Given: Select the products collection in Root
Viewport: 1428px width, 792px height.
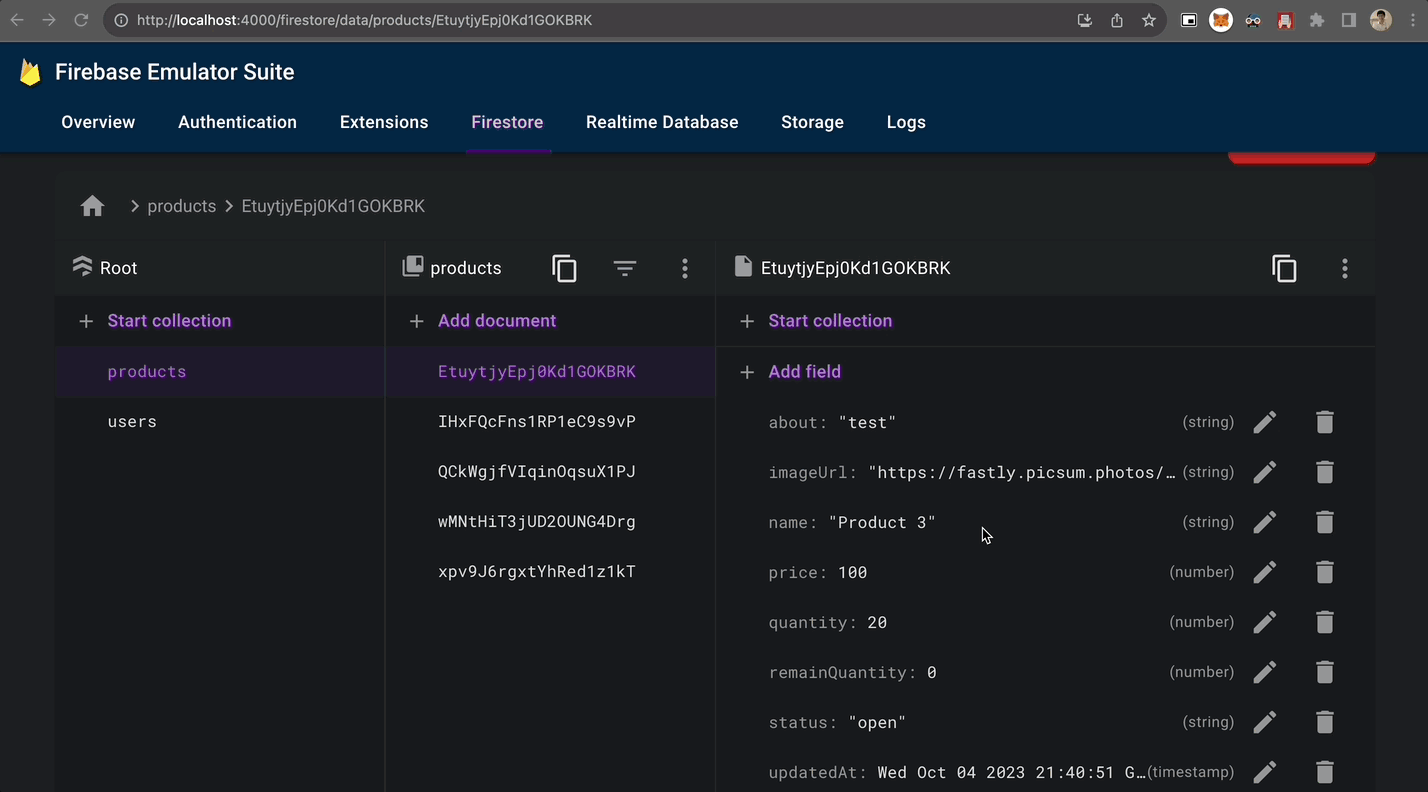Looking at the screenshot, I should [220, 372].
